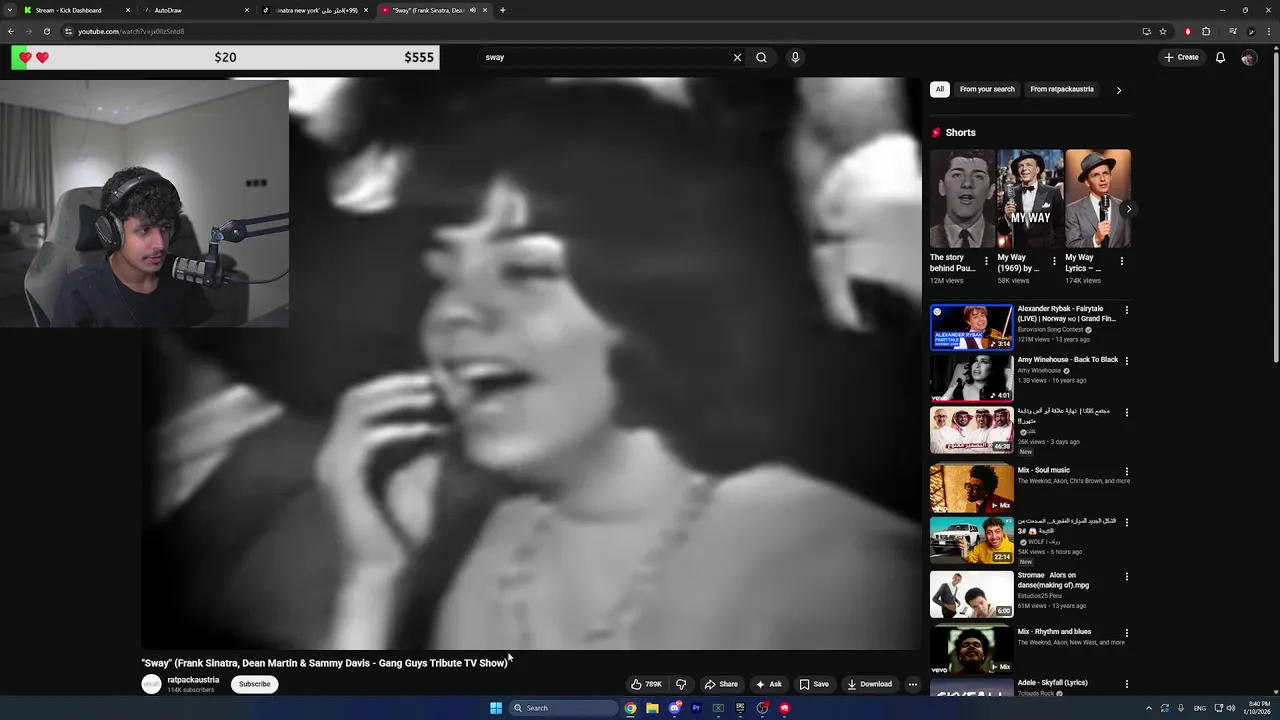This screenshot has height=720, width=1280.
Task: Open the Create menu
Action: pos(1181,57)
